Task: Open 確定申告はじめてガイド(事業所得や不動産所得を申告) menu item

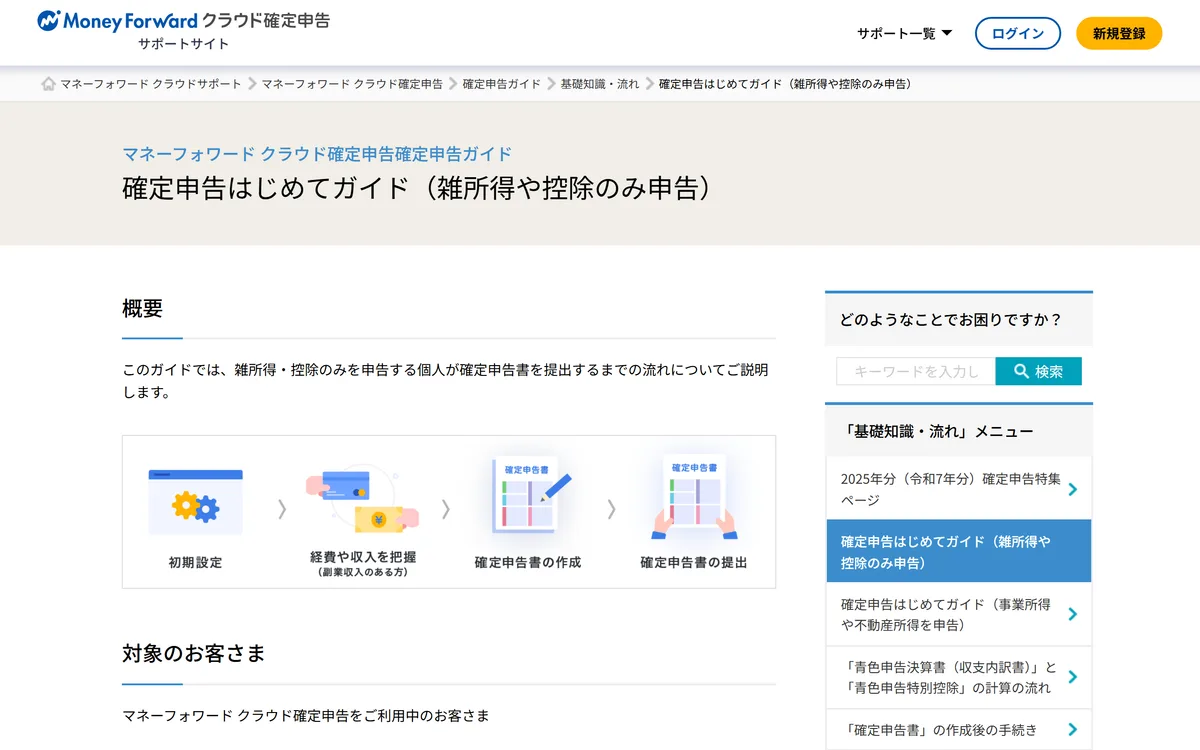Action: [x=959, y=614]
